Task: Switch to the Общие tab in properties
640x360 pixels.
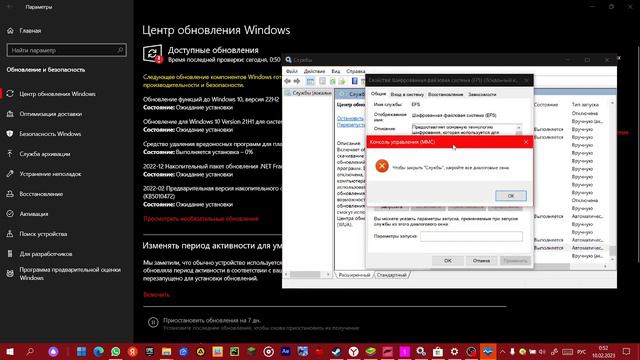Action: tap(378, 94)
